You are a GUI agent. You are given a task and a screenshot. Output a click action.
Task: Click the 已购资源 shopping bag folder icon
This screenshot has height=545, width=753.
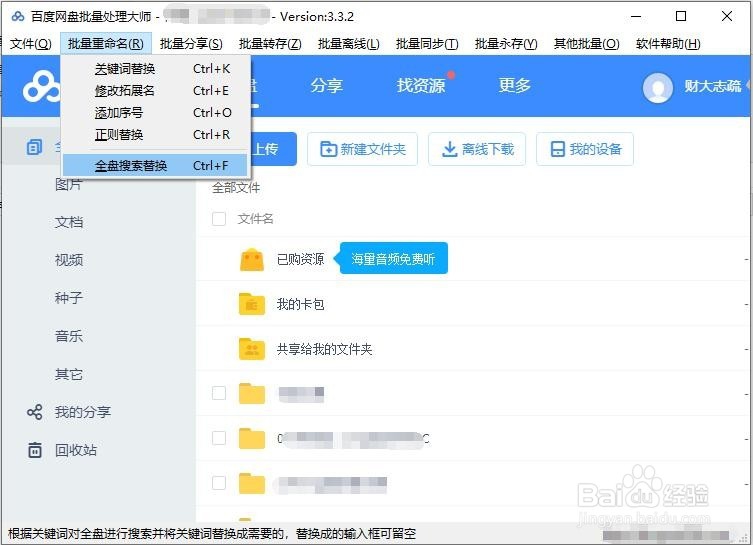[x=252, y=260]
